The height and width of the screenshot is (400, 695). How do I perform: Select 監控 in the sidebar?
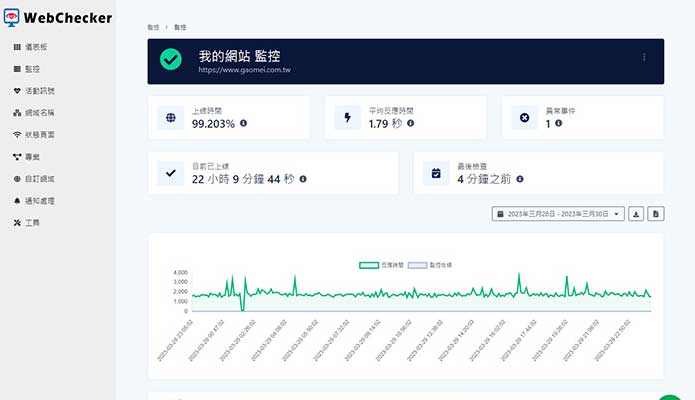(32, 69)
